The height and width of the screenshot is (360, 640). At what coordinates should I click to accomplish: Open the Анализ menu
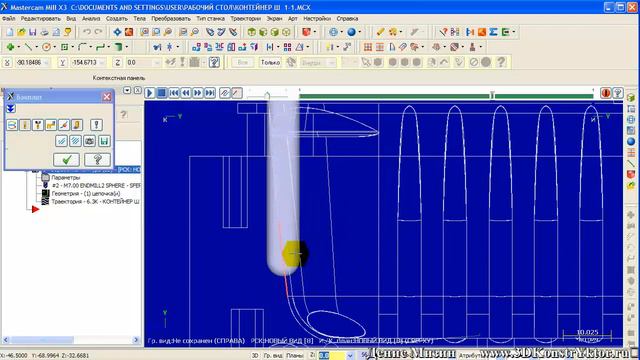tap(91, 19)
